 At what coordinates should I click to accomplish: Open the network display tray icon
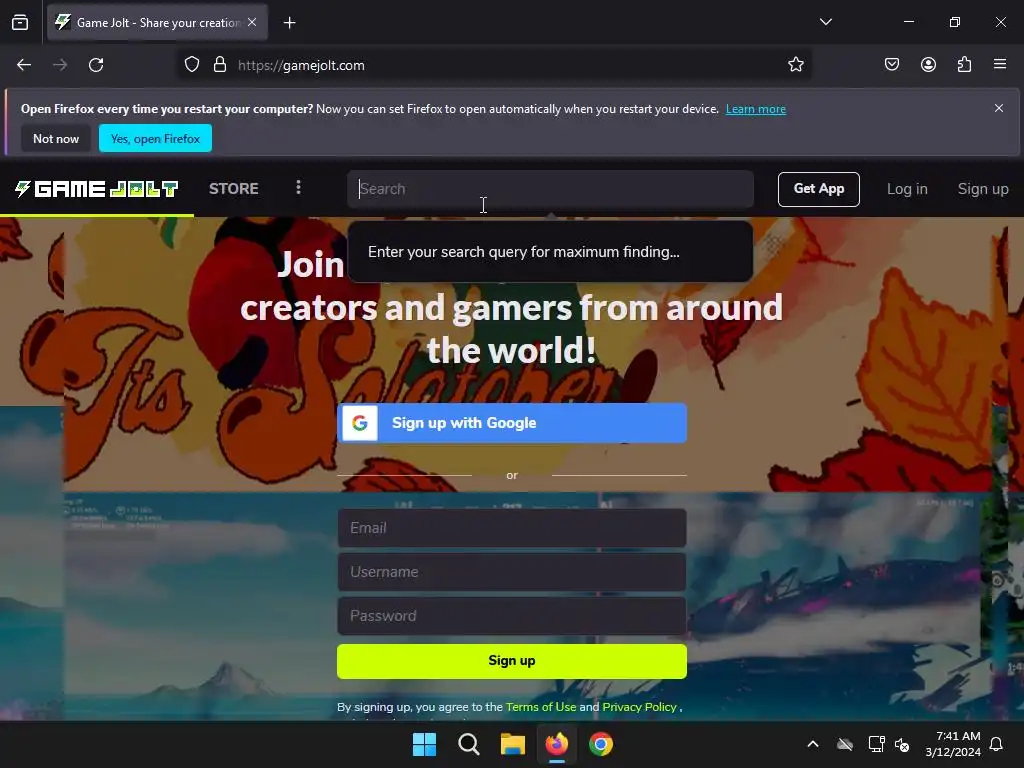coord(876,744)
